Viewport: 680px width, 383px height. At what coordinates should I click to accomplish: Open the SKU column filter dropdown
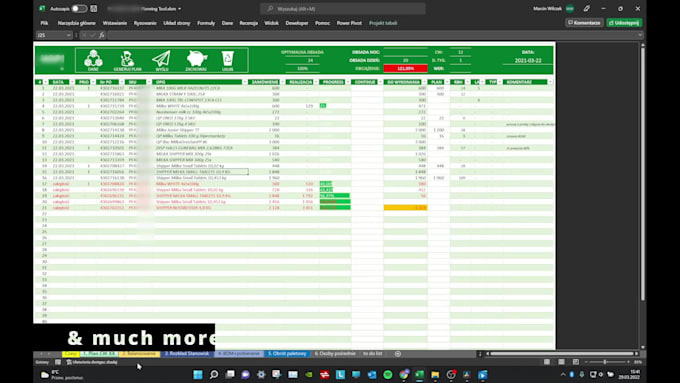[x=149, y=82]
